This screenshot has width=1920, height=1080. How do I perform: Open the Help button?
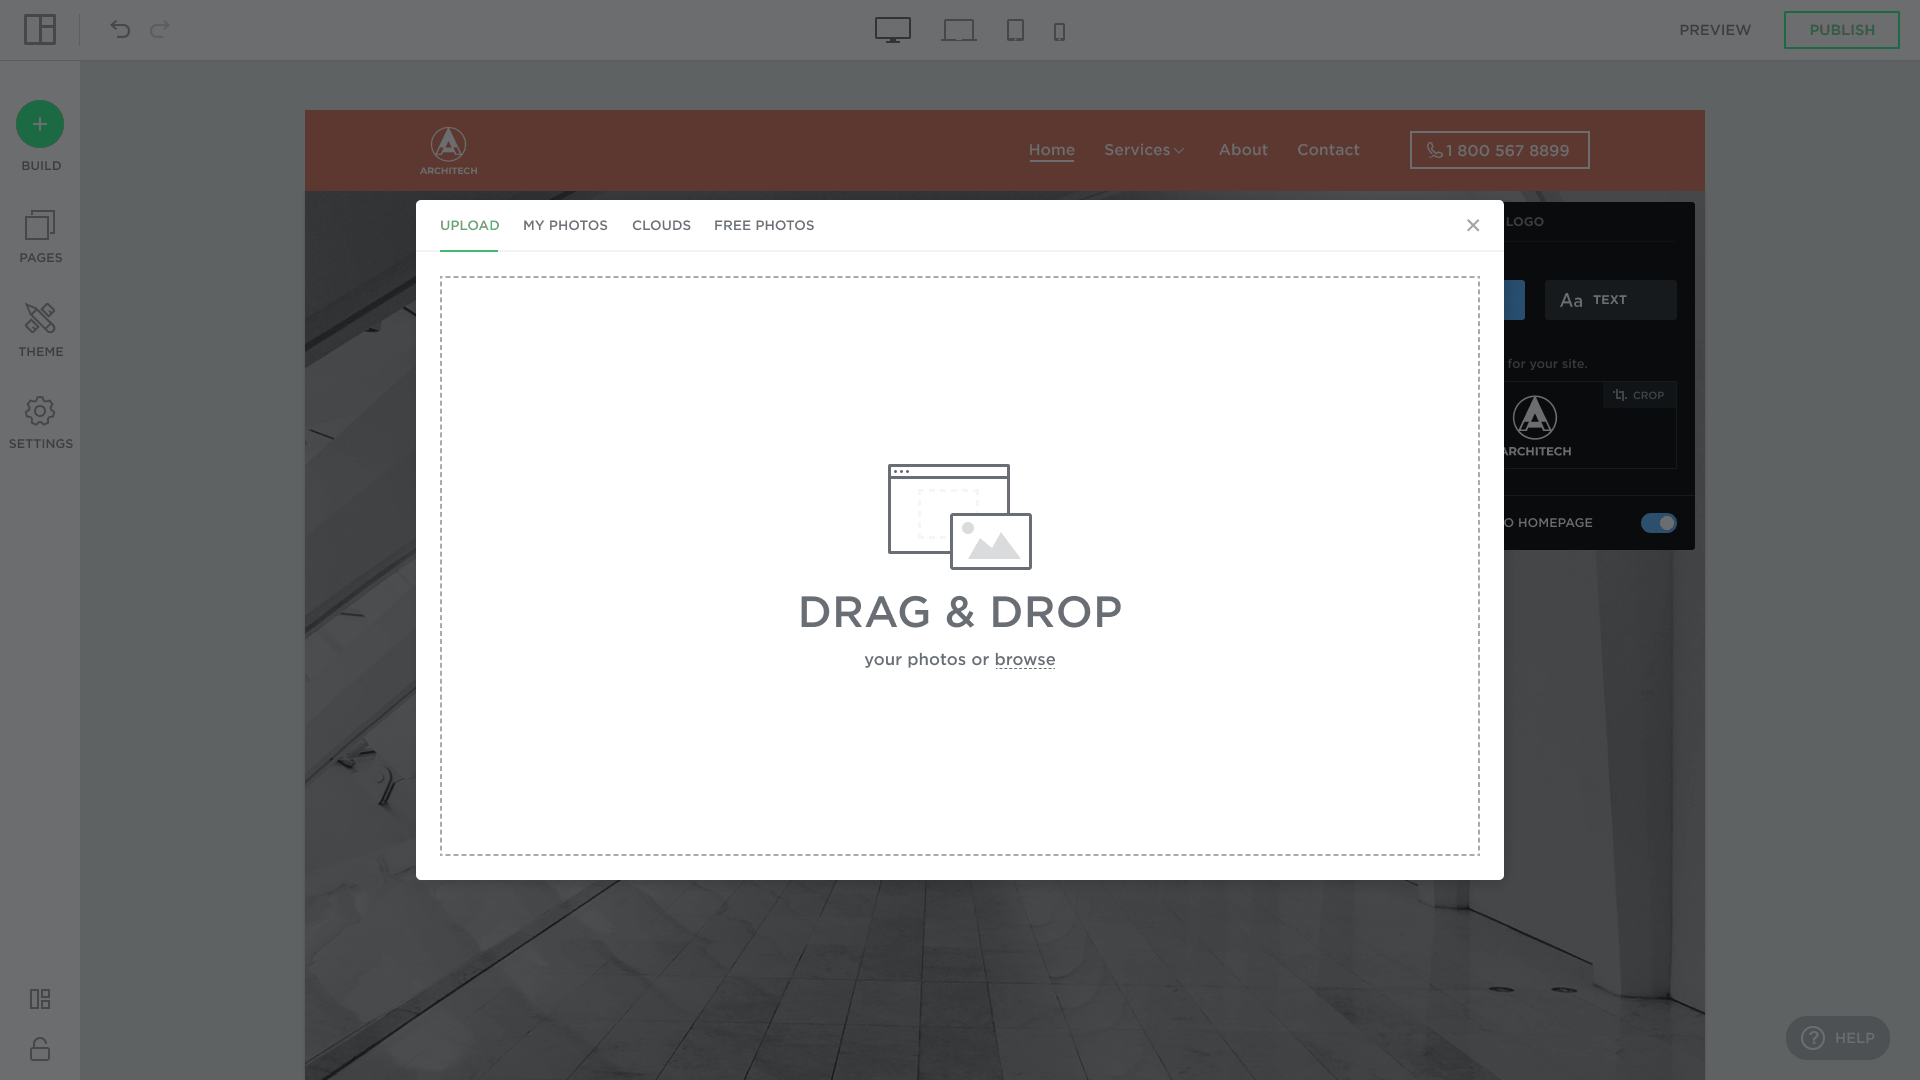click(1838, 1038)
